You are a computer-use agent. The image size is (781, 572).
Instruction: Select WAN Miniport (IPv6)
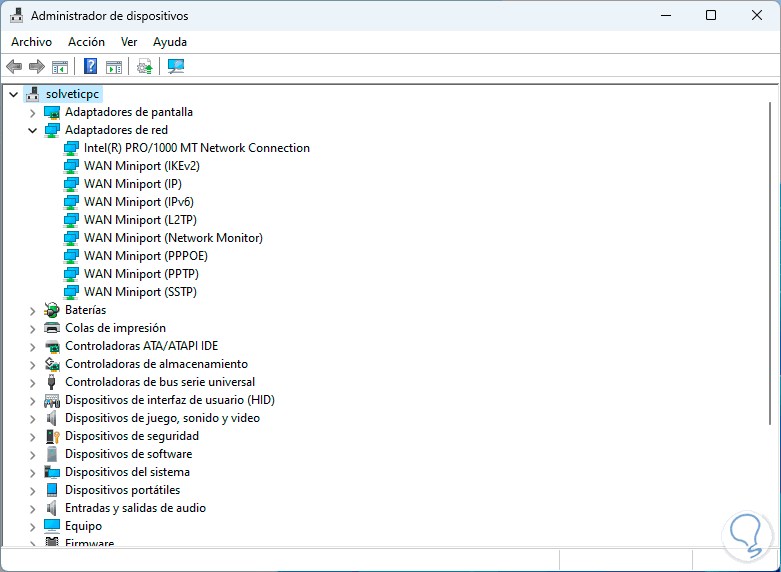(139, 202)
